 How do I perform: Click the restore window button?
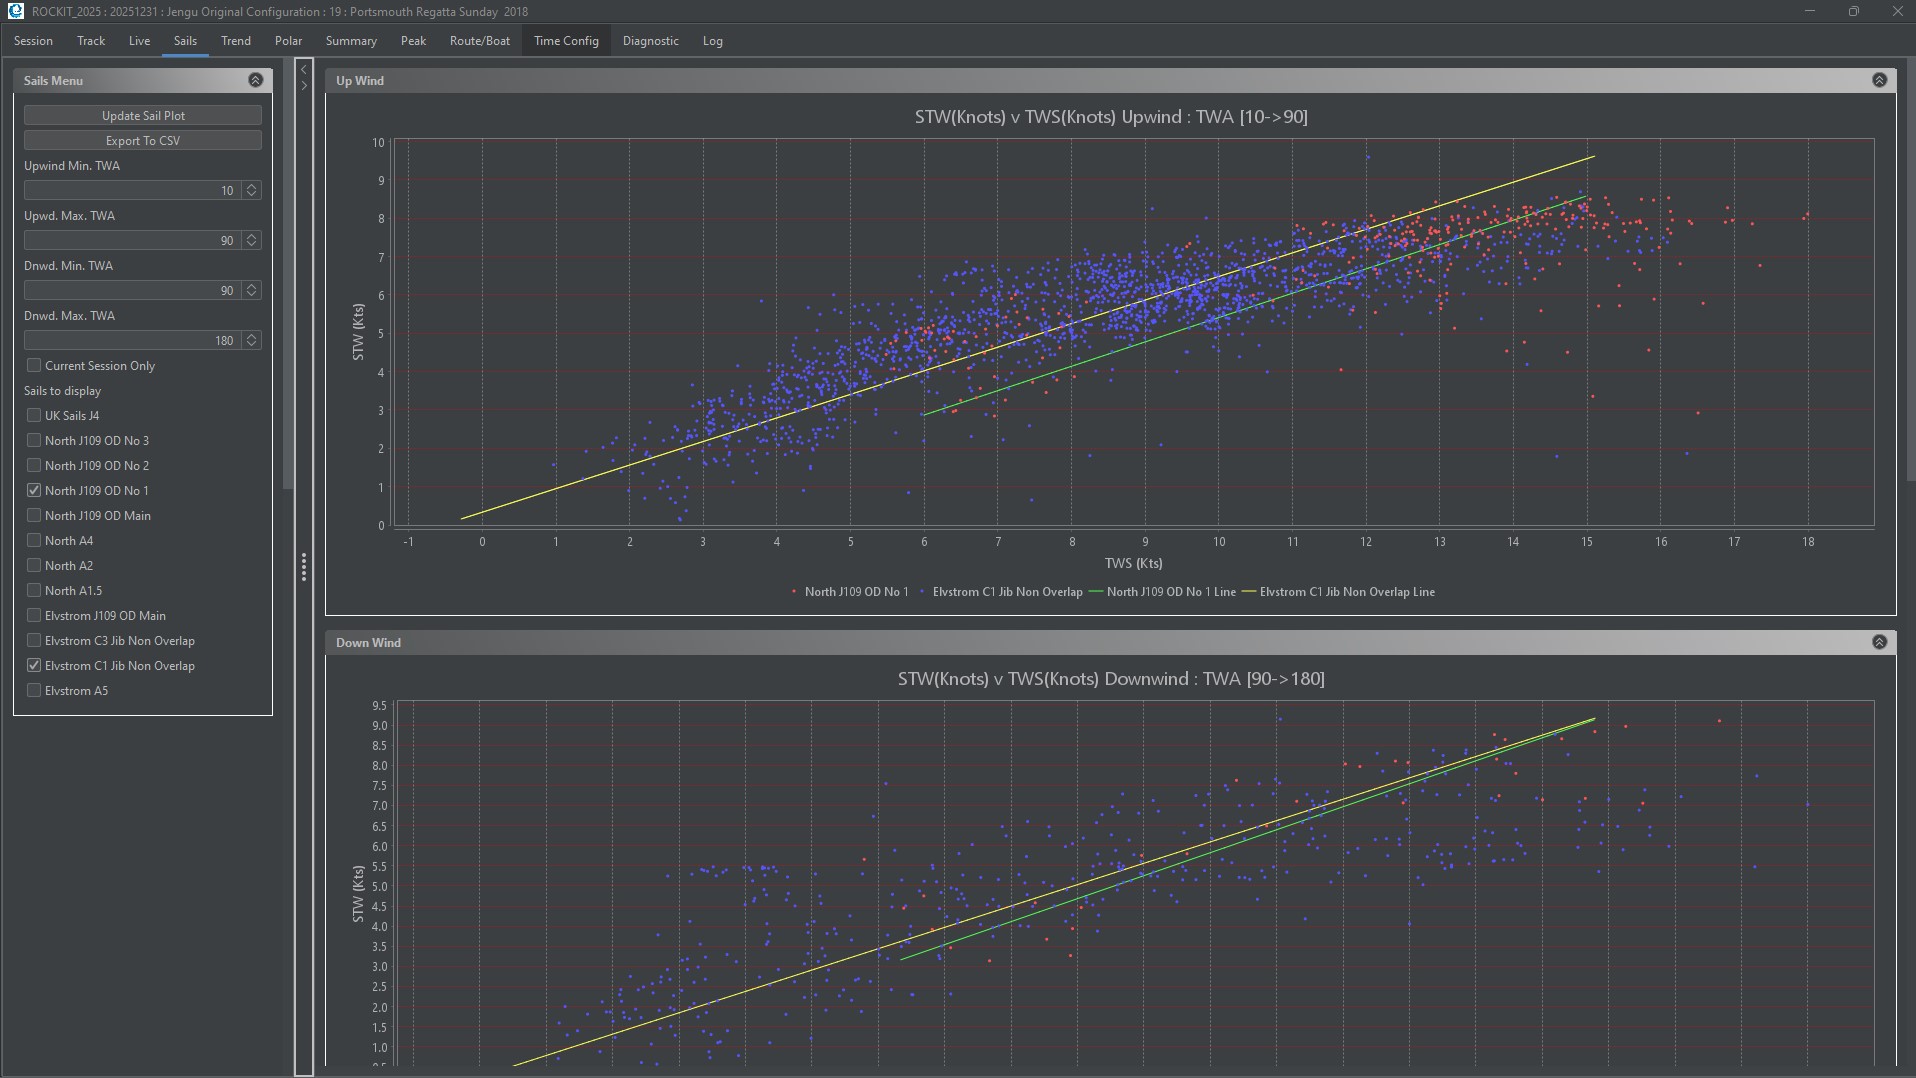click(1853, 11)
